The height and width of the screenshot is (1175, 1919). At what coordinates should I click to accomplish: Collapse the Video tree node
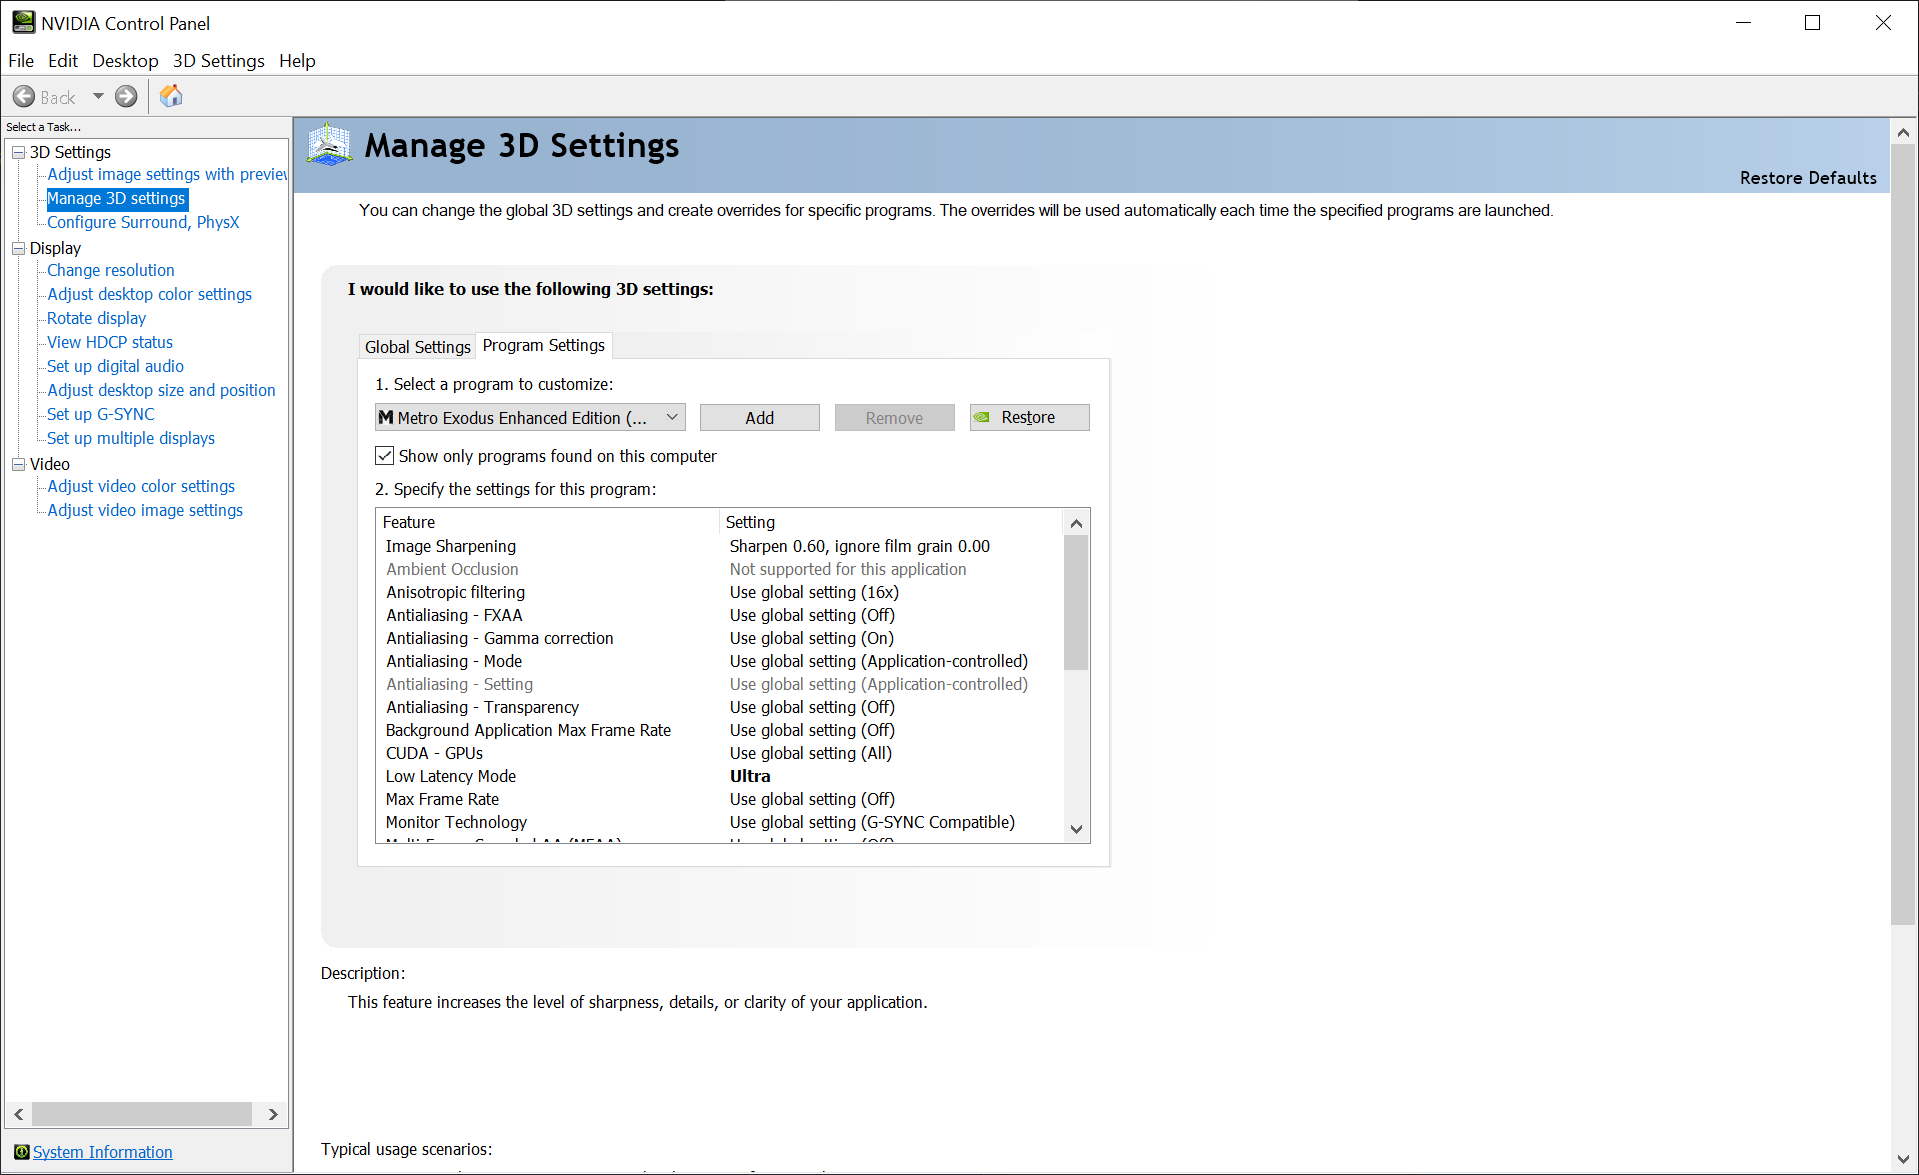[18, 464]
